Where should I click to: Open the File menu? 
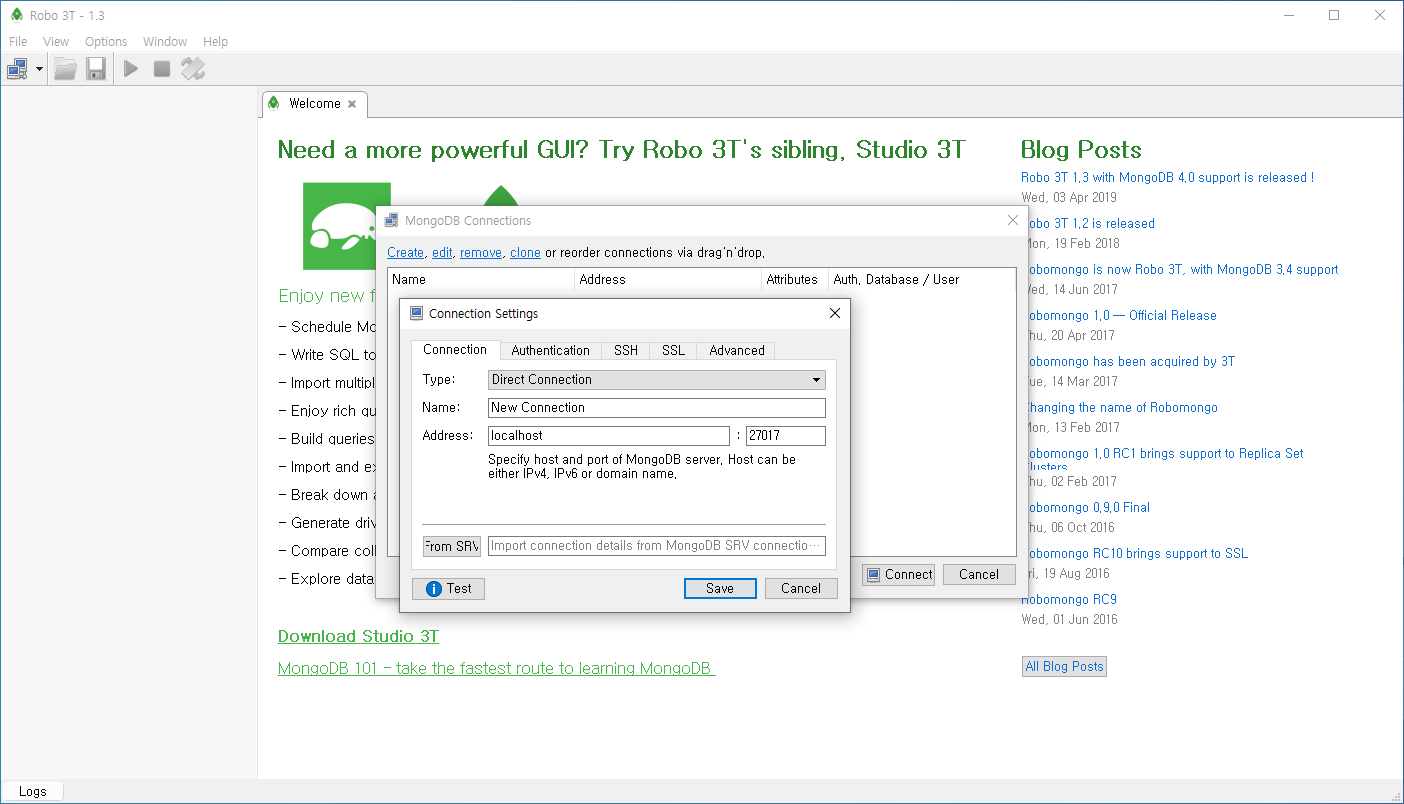(18, 41)
